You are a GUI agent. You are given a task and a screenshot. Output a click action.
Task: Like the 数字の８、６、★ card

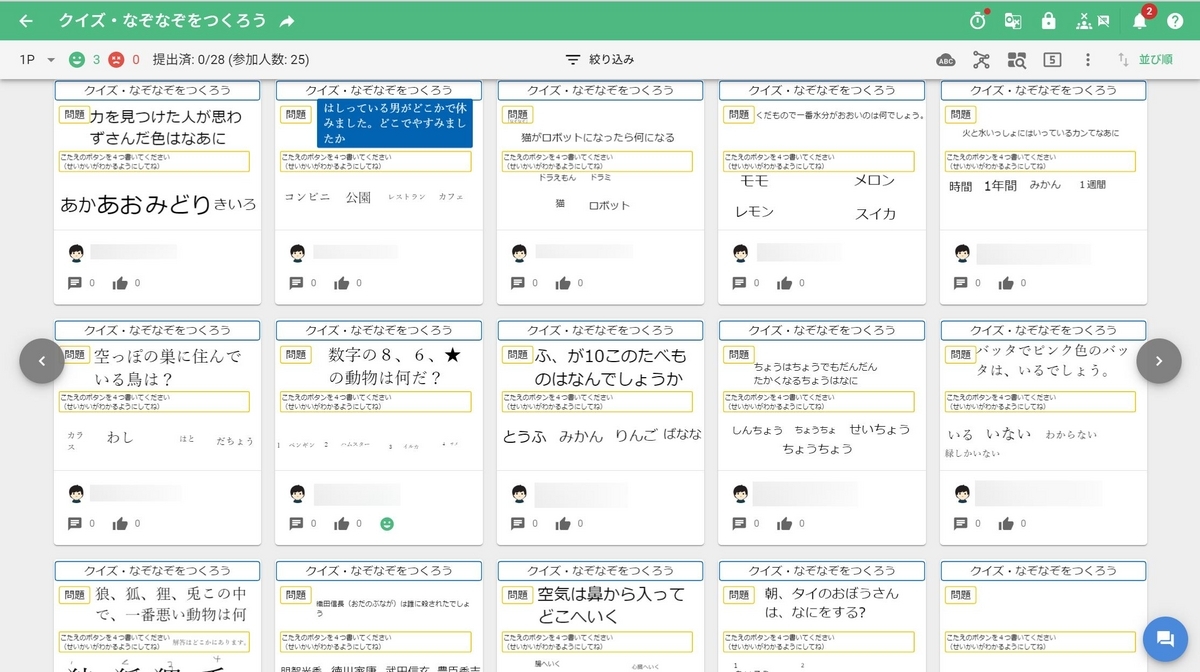click(x=342, y=523)
